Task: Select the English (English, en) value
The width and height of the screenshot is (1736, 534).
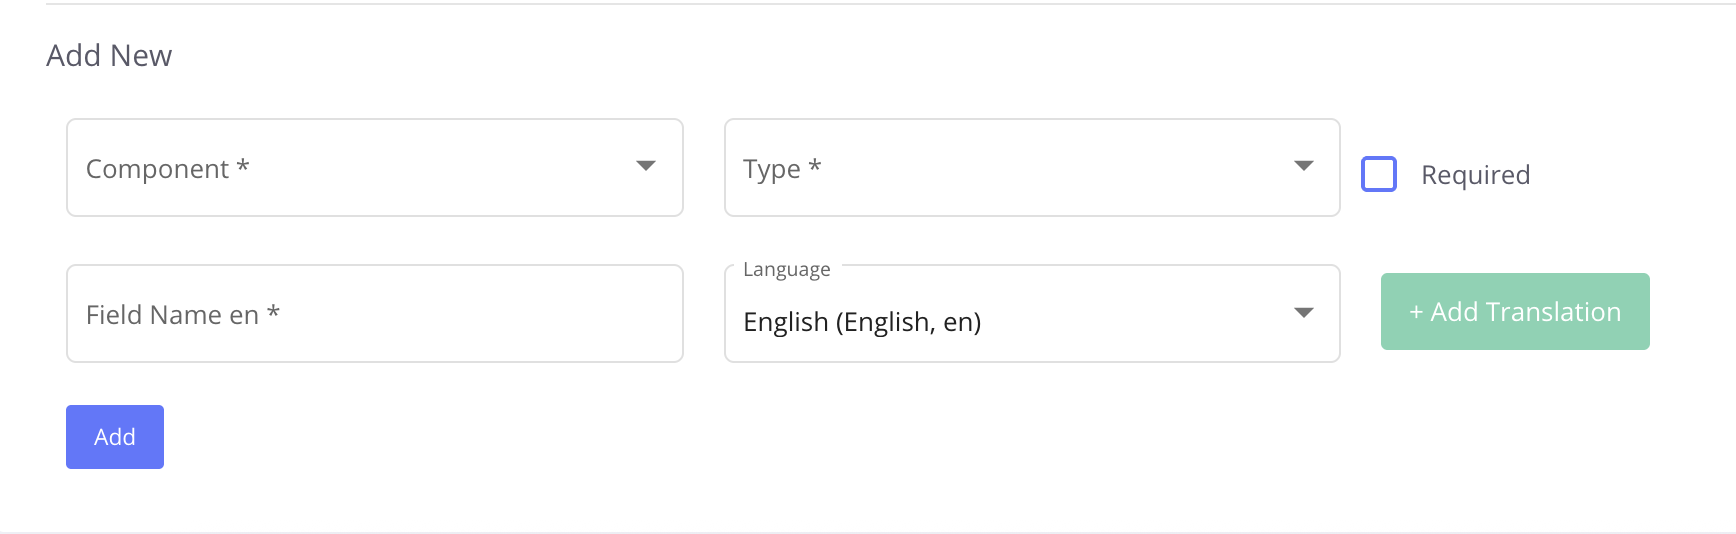Action: point(862,322)
